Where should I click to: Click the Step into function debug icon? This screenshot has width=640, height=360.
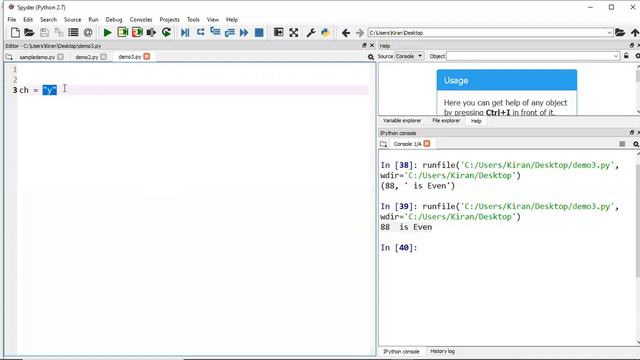(x=215, y=32)
